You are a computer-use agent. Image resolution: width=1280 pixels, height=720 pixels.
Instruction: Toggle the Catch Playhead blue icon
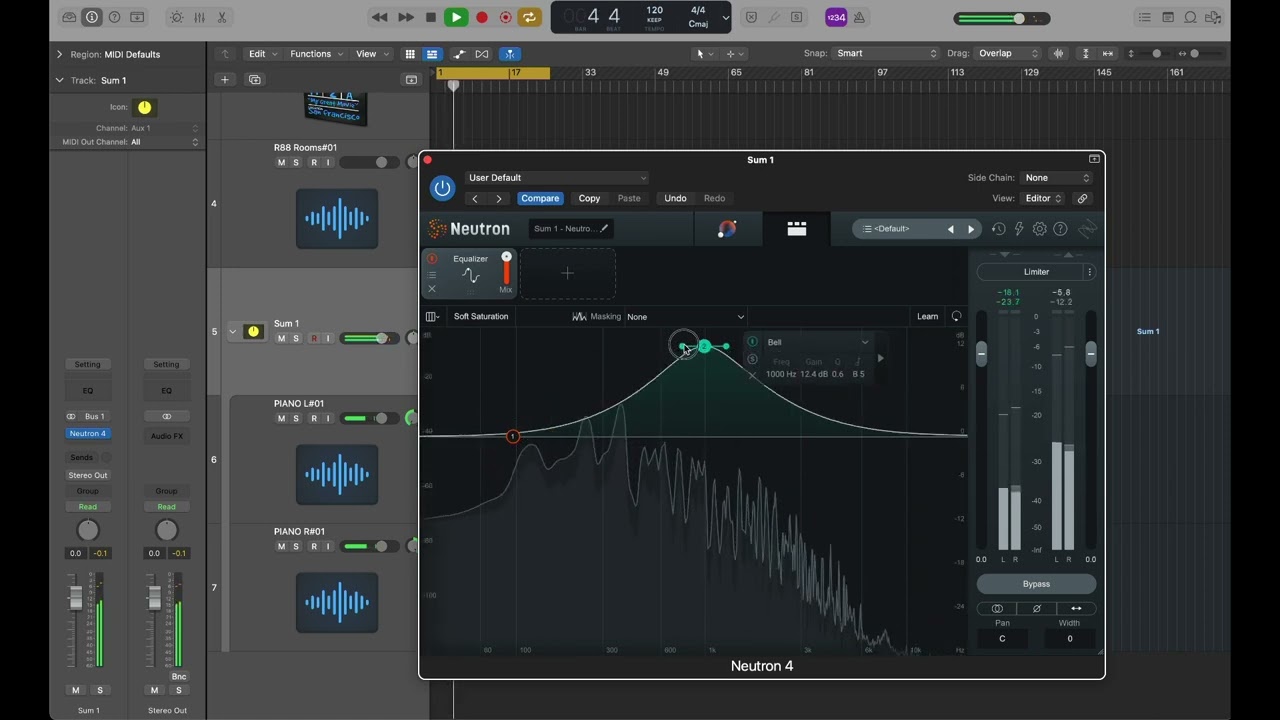click(510, 54)
